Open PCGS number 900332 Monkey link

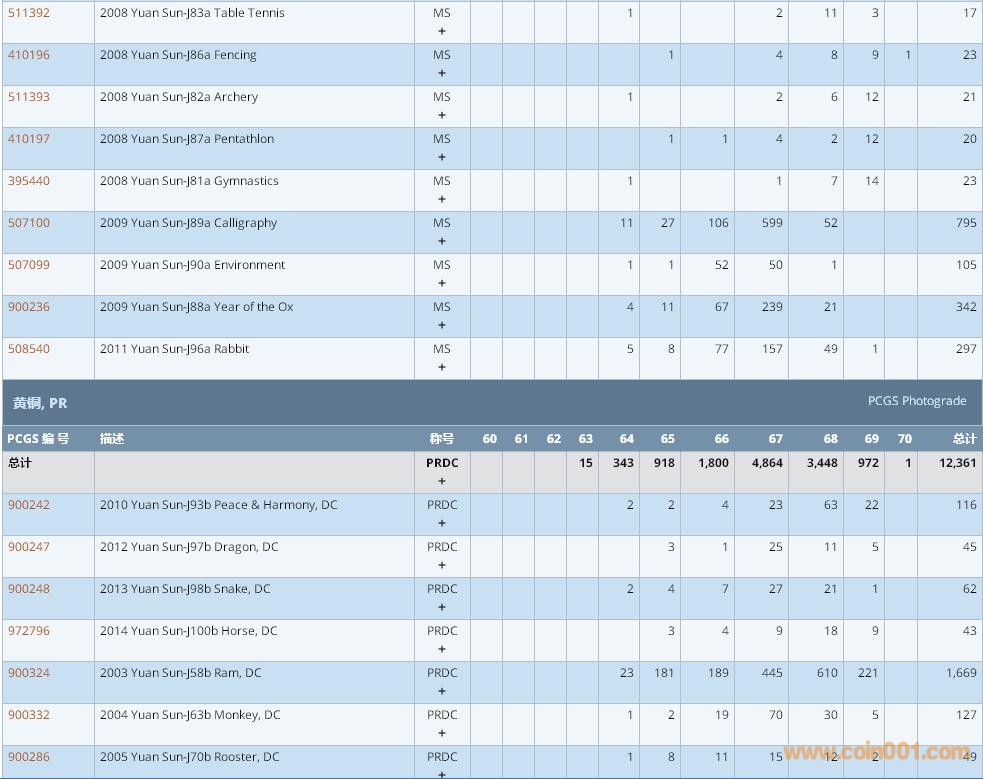[29, 715]
